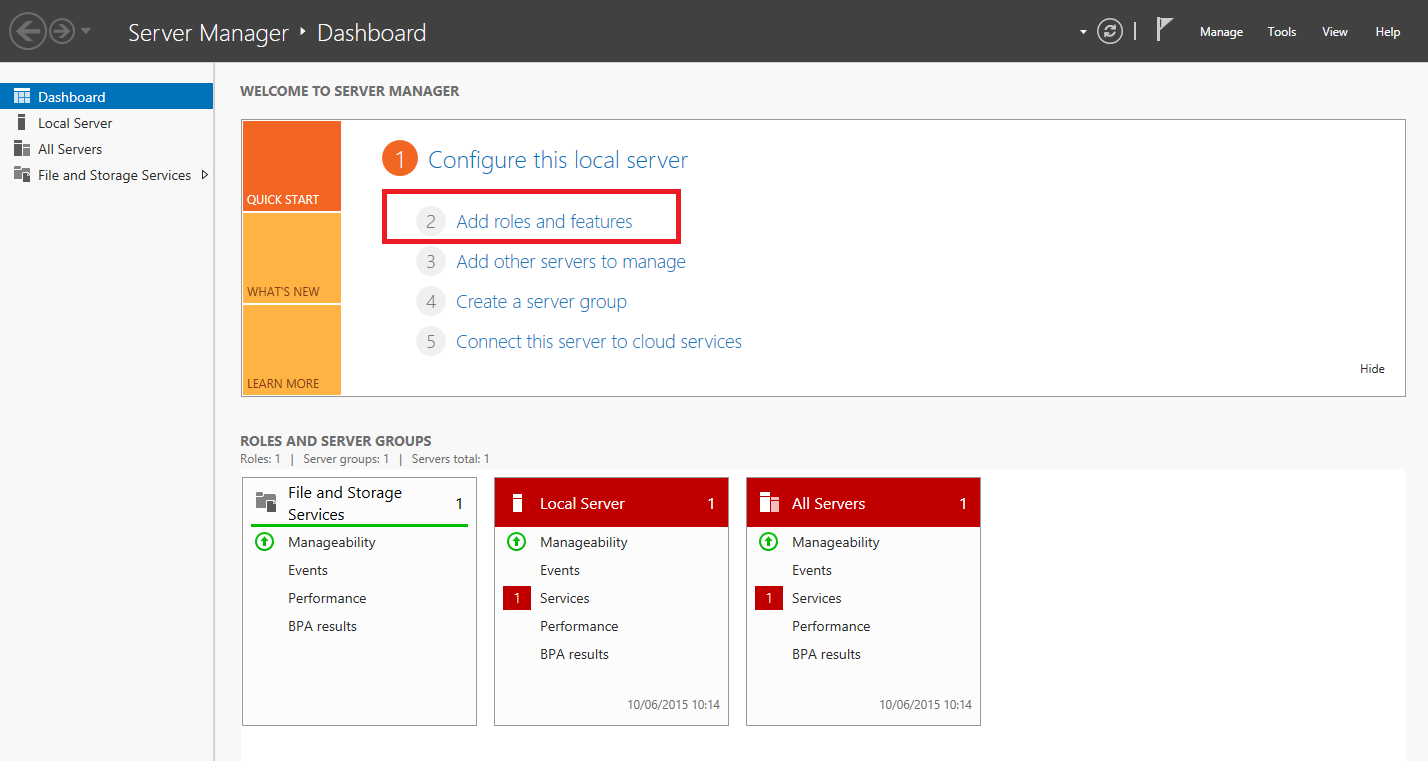
Task: Open Performance in File and Storage Services tile
Action: pos(327,598)
